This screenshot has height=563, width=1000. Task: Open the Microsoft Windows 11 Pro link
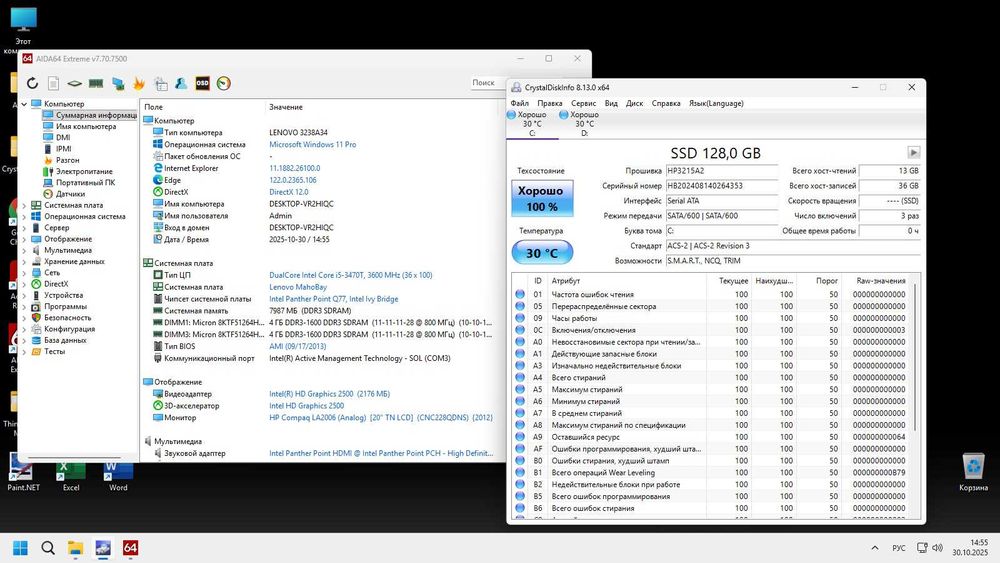[312, 145]
